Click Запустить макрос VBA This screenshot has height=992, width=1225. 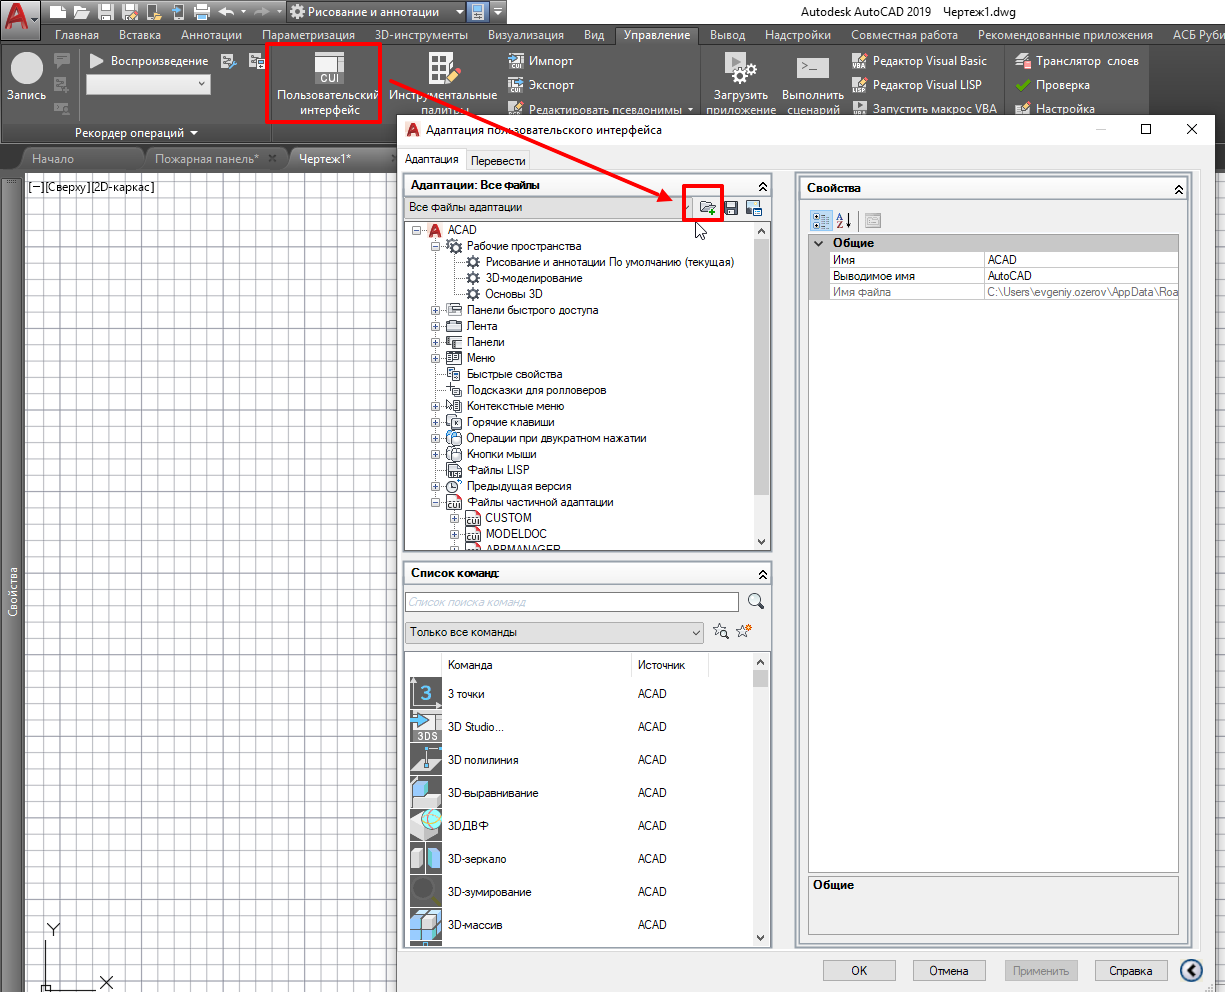coord(924,109)
